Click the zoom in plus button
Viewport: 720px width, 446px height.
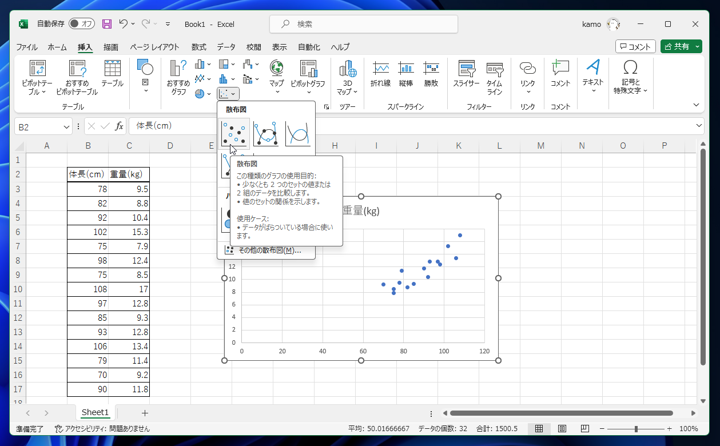pyautogui.click(x=669, y=429)
